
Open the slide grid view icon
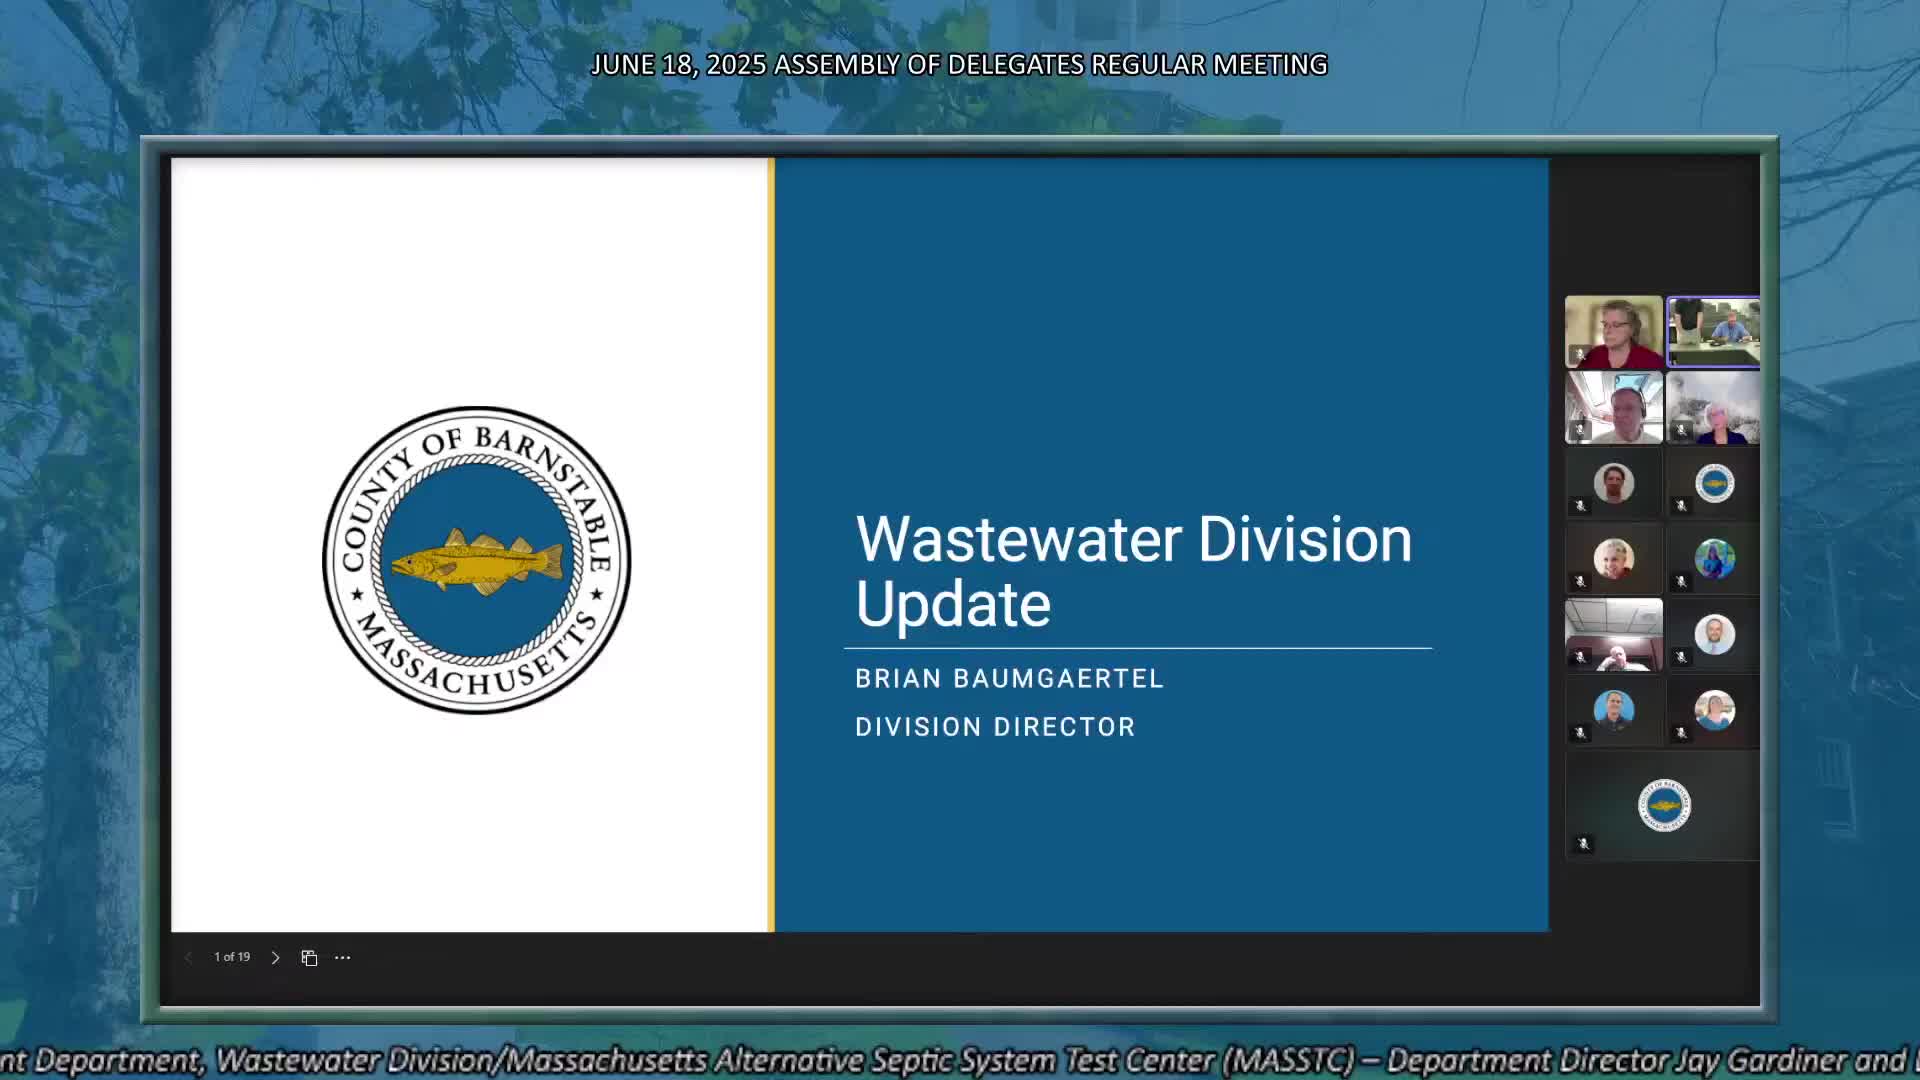point(309,958)
